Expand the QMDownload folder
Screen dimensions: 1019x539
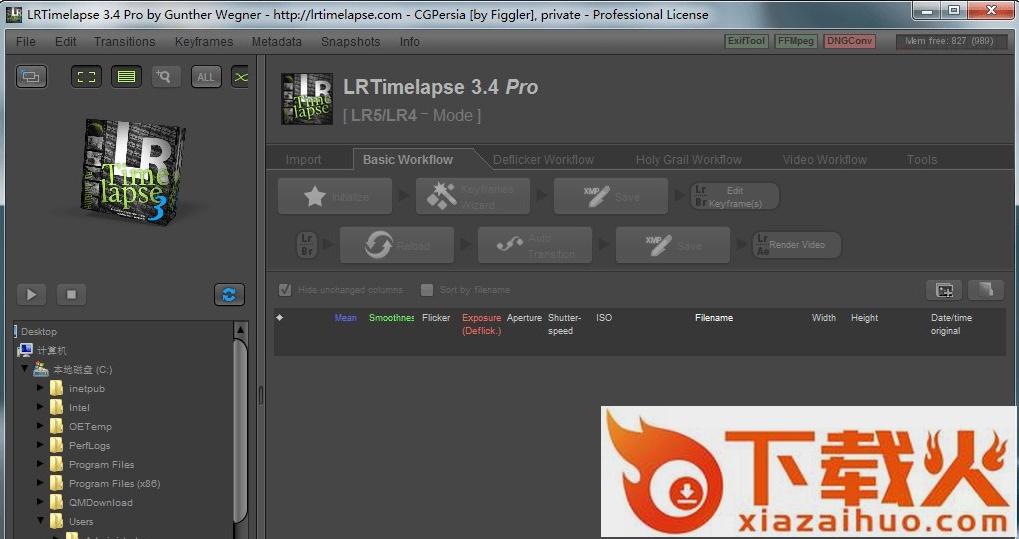coord(40,501)
